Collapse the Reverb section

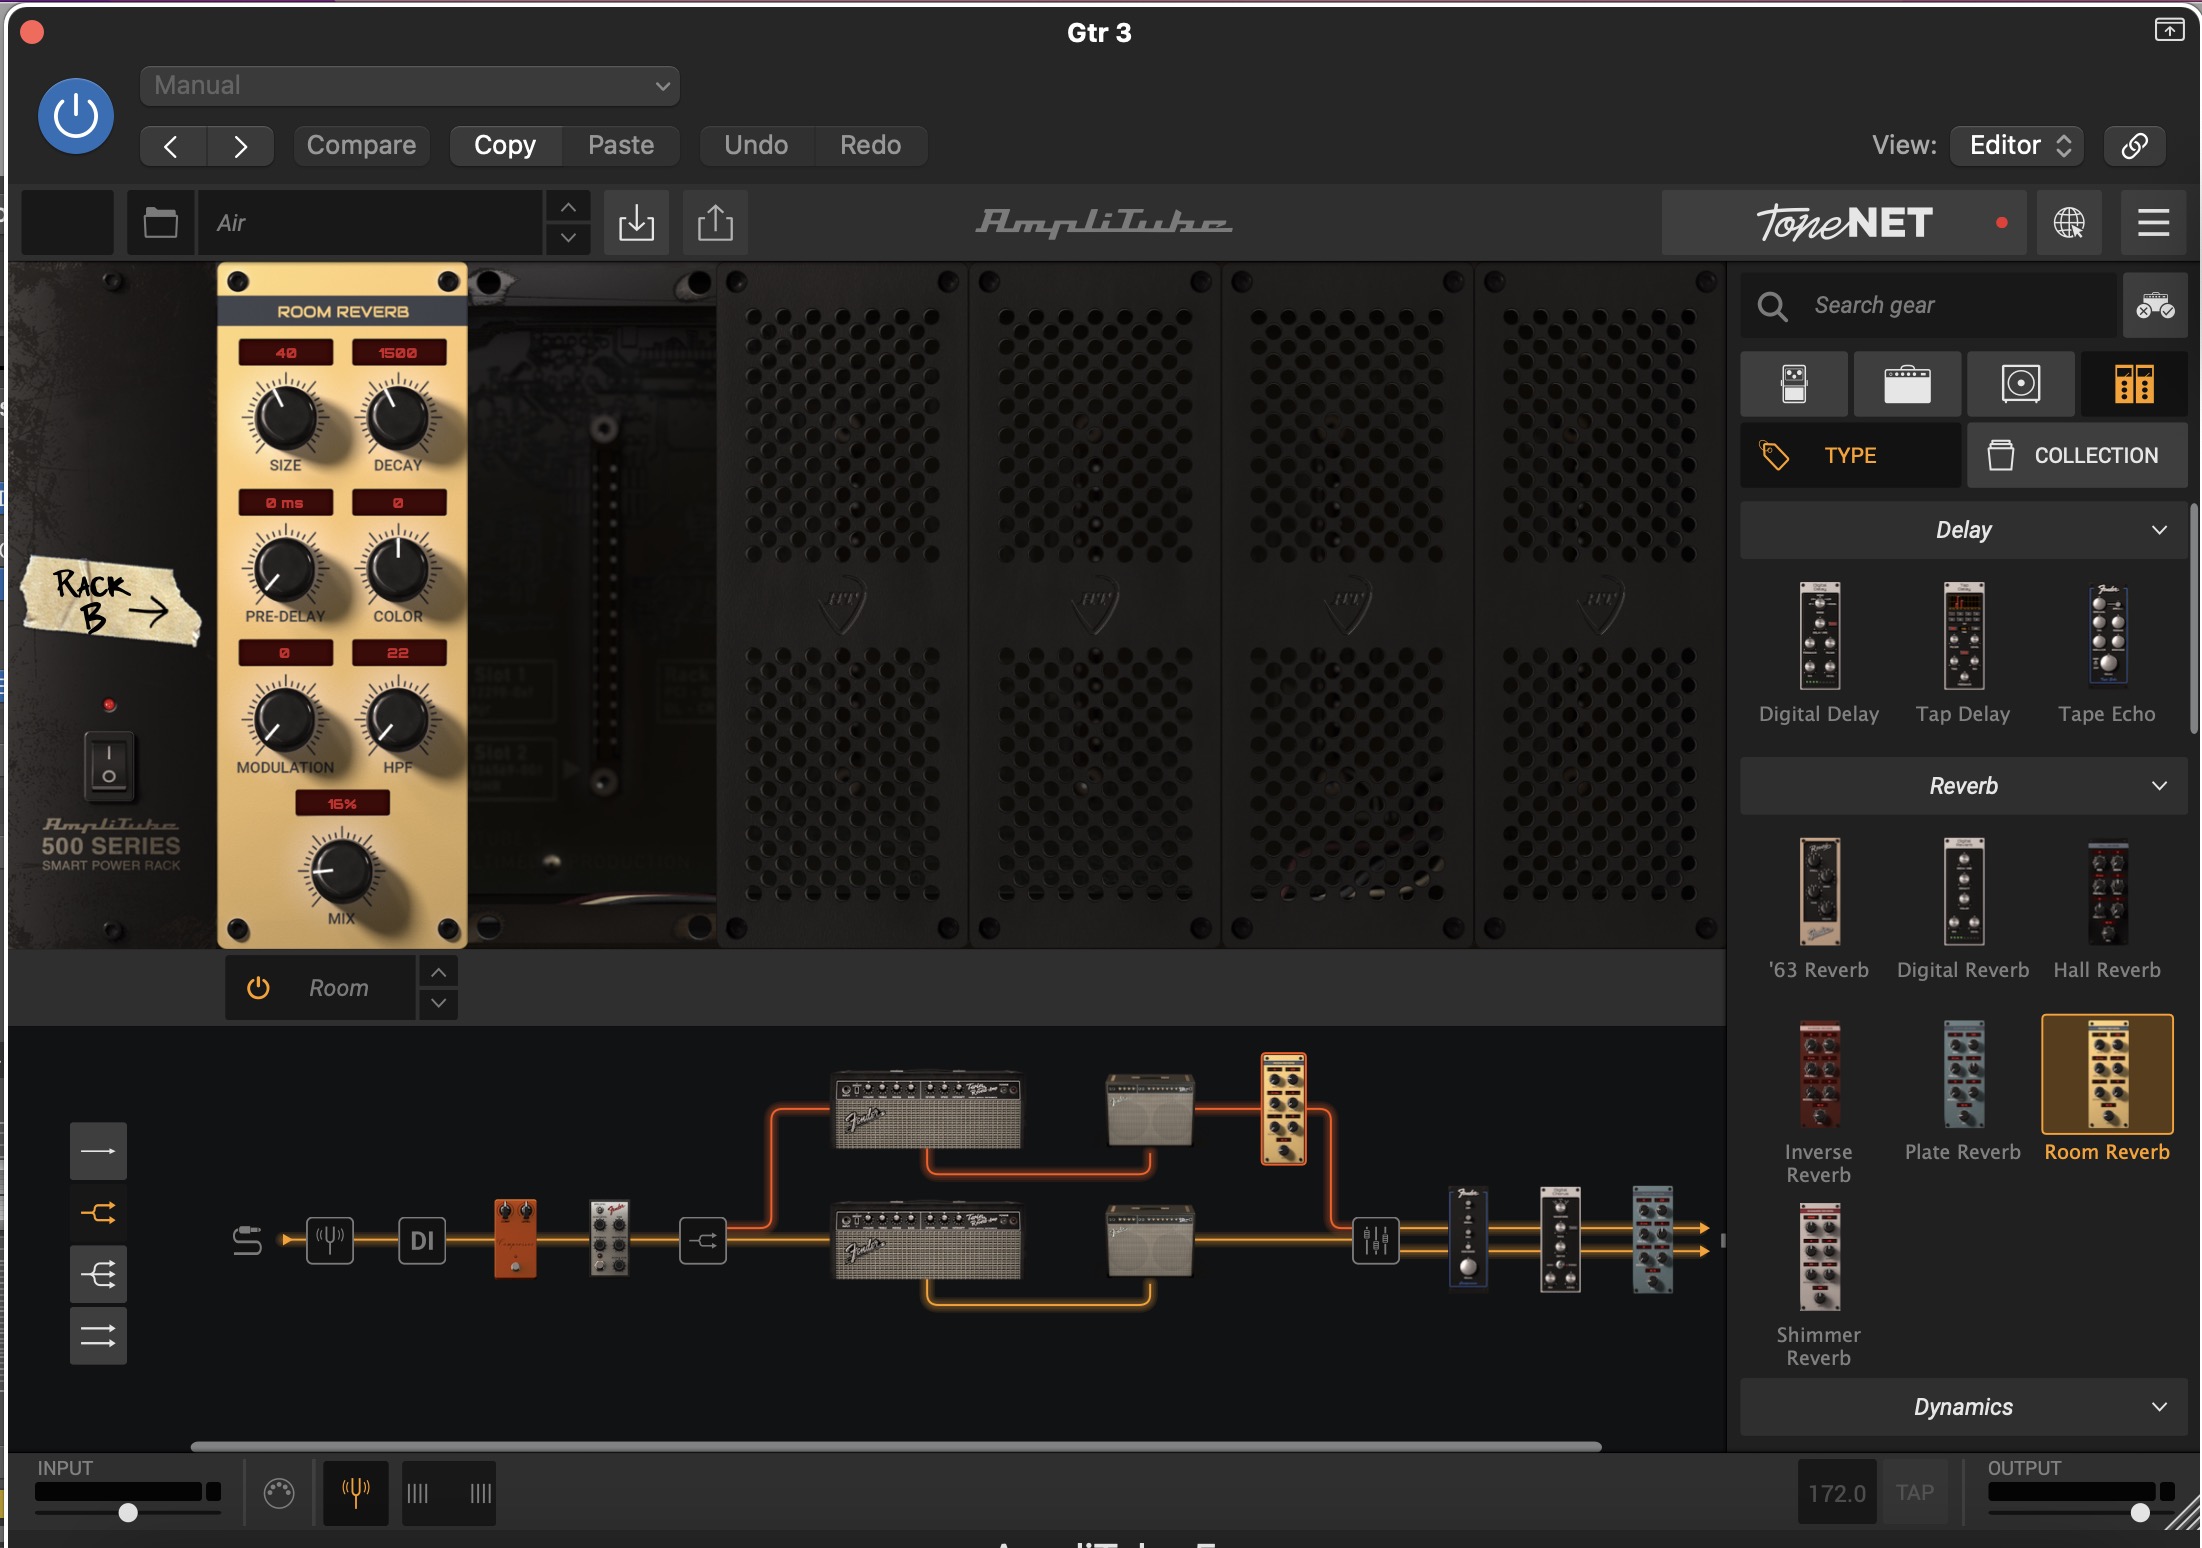point(1964,786)
